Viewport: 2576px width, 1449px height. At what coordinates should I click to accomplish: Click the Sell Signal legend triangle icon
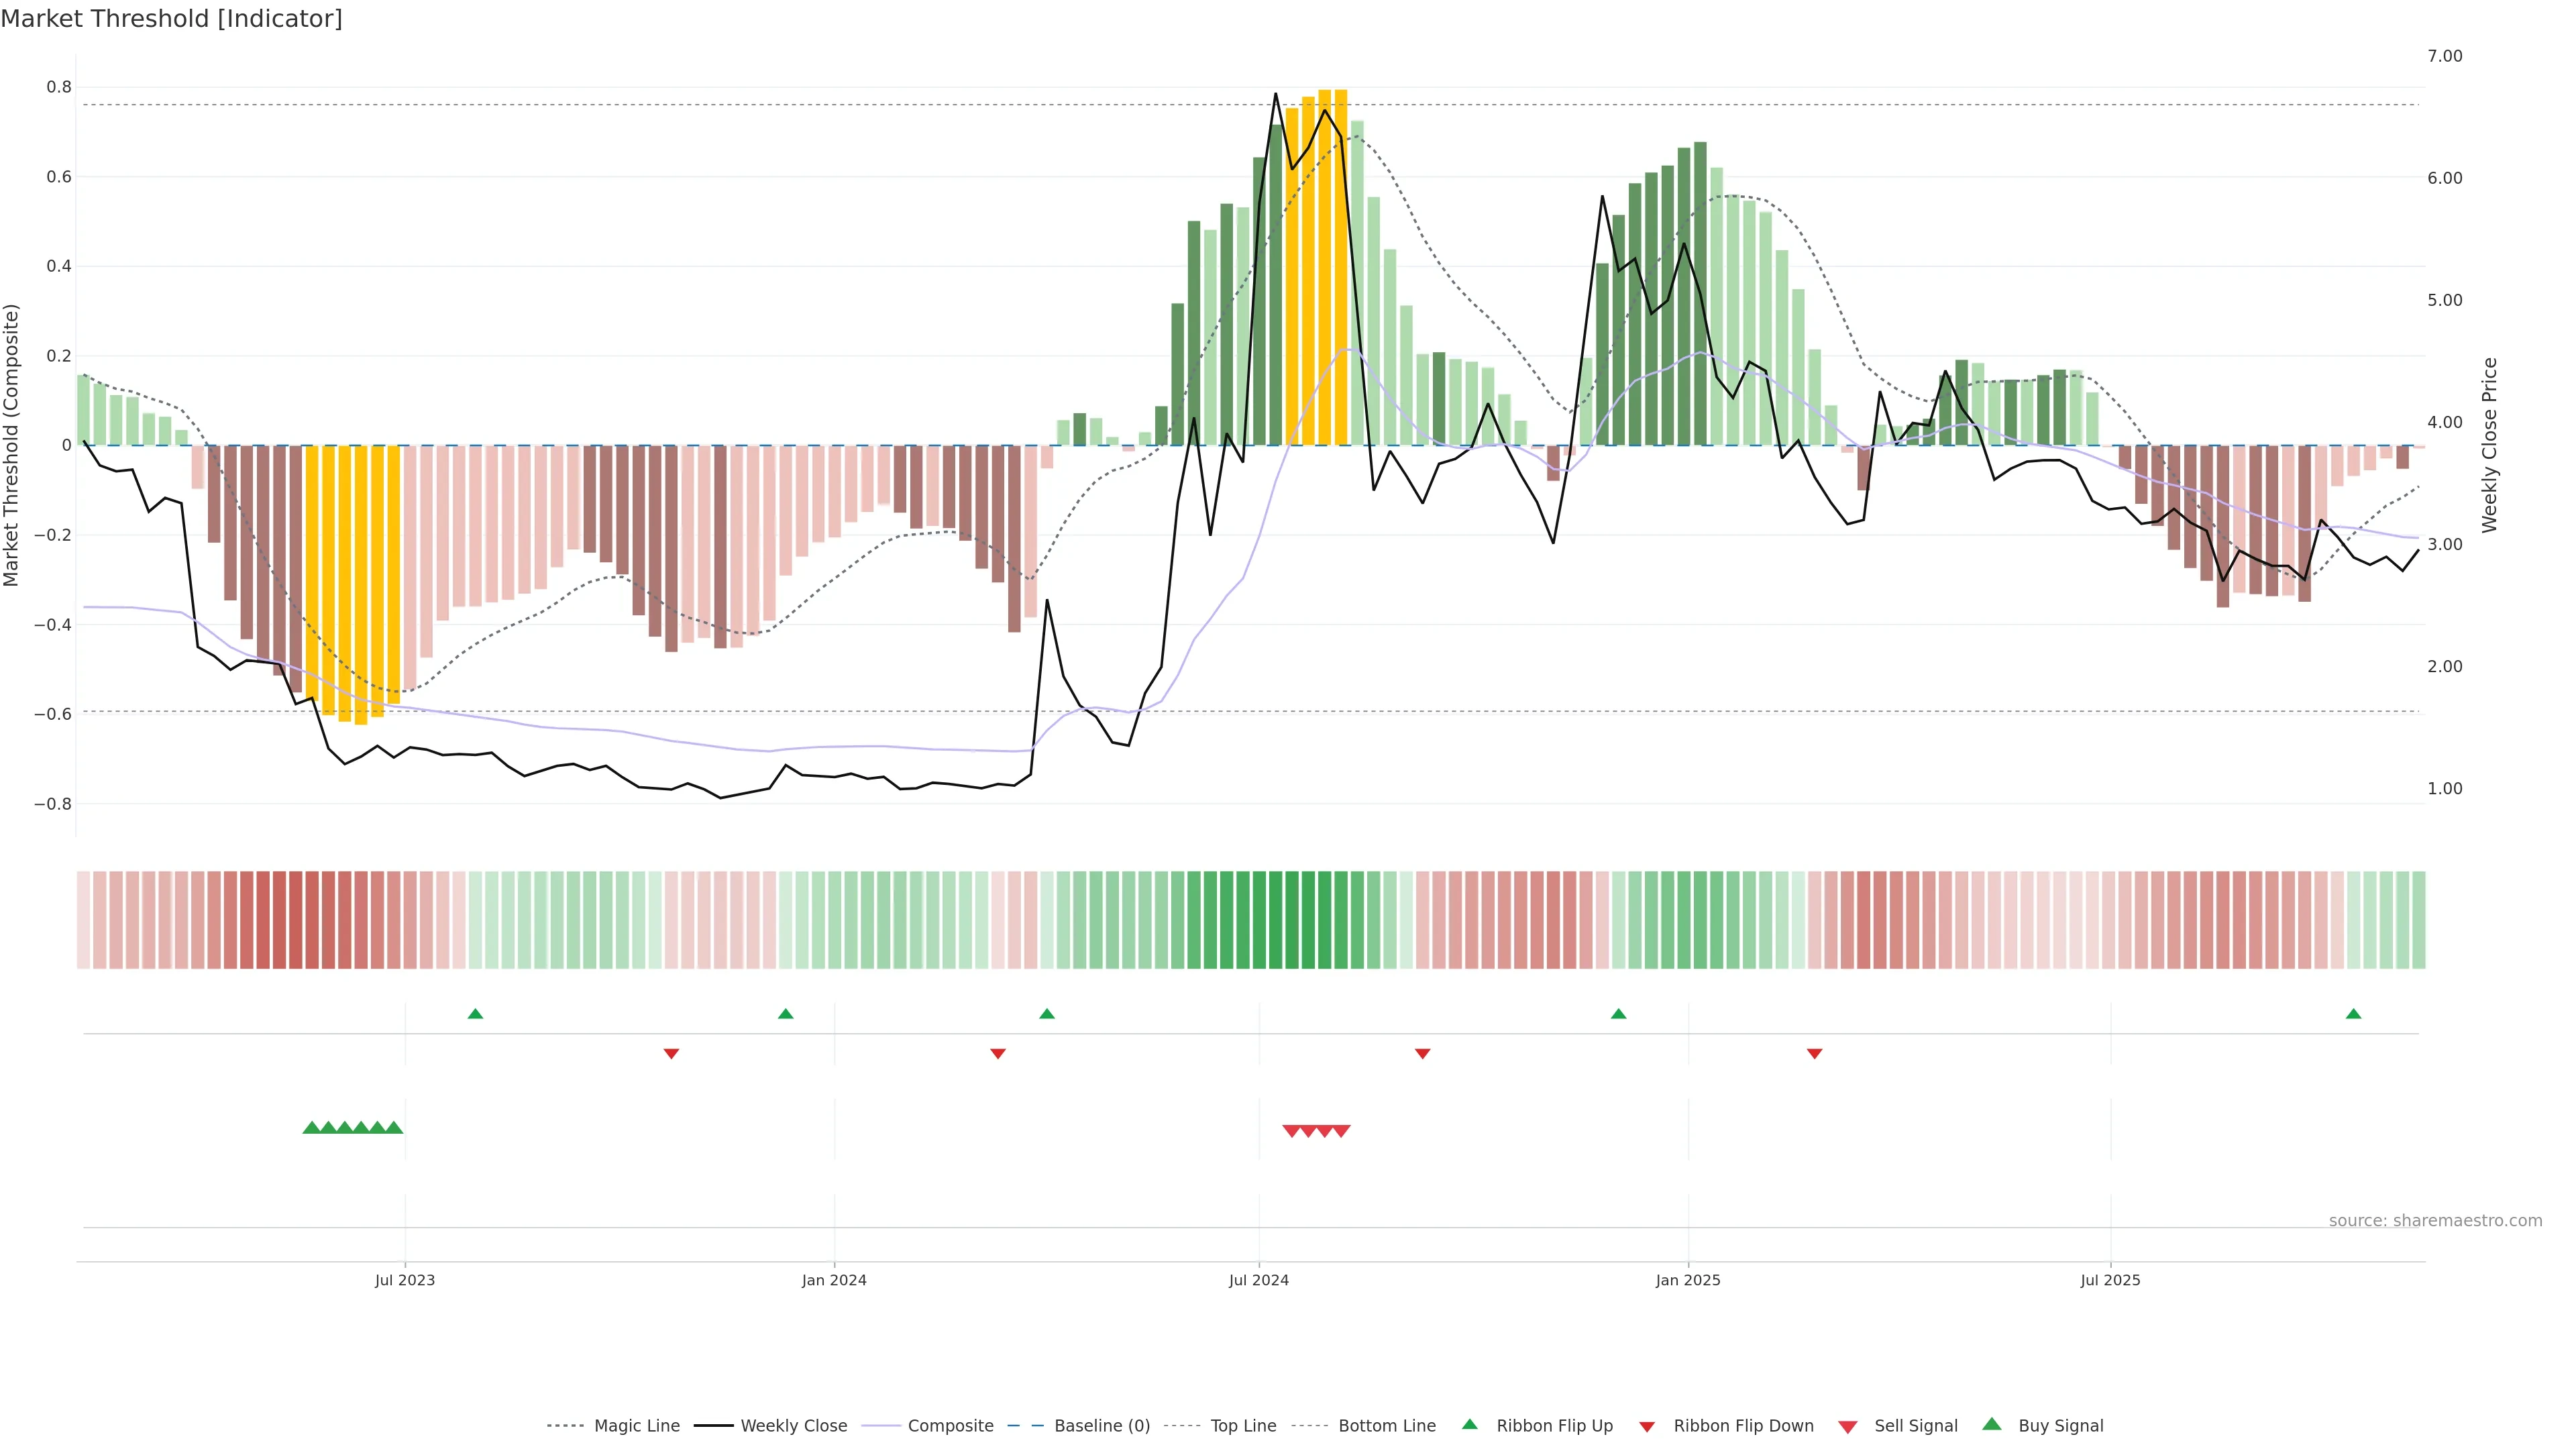(x=1847, y=1426)
